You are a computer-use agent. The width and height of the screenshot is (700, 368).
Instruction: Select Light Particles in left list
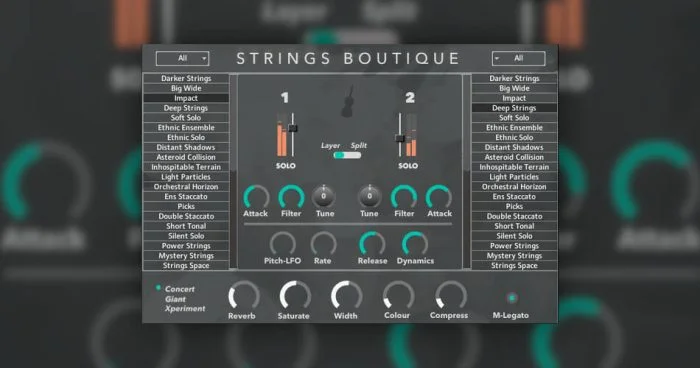click(186, 176)
